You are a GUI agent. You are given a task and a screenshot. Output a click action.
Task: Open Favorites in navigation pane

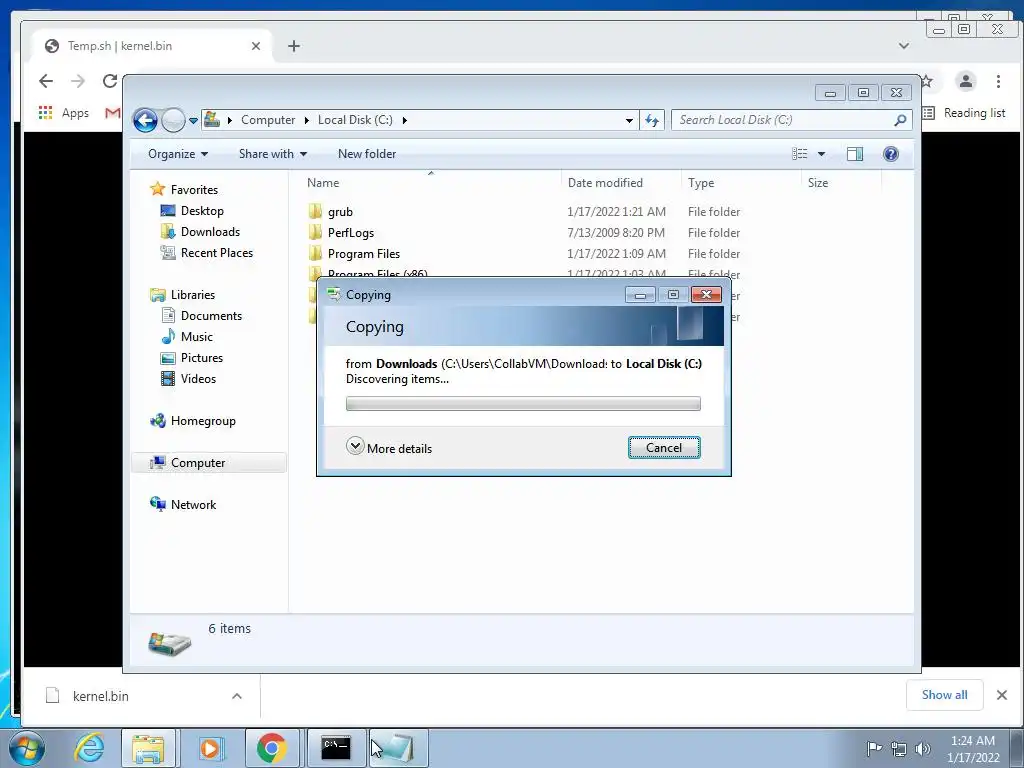pos(194,189)
